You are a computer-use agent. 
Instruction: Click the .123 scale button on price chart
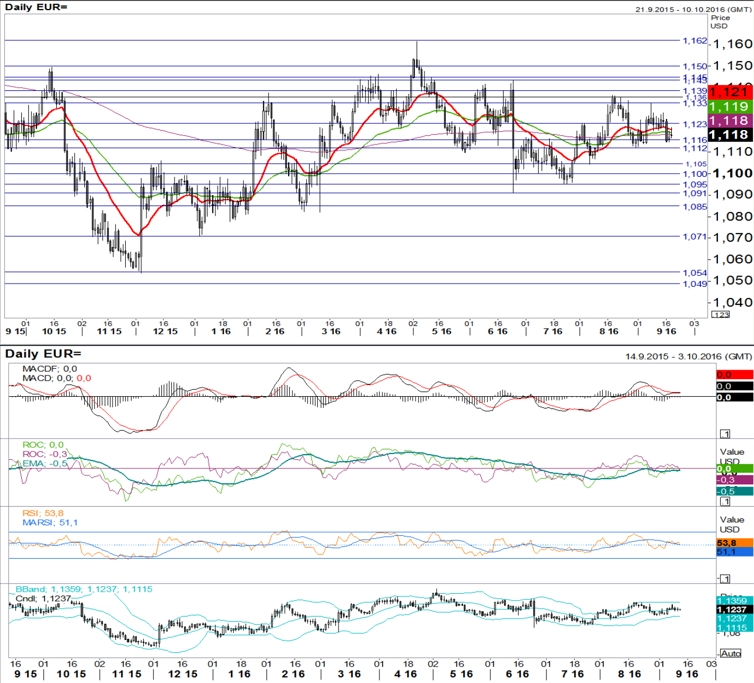click(x=720, y=314)
